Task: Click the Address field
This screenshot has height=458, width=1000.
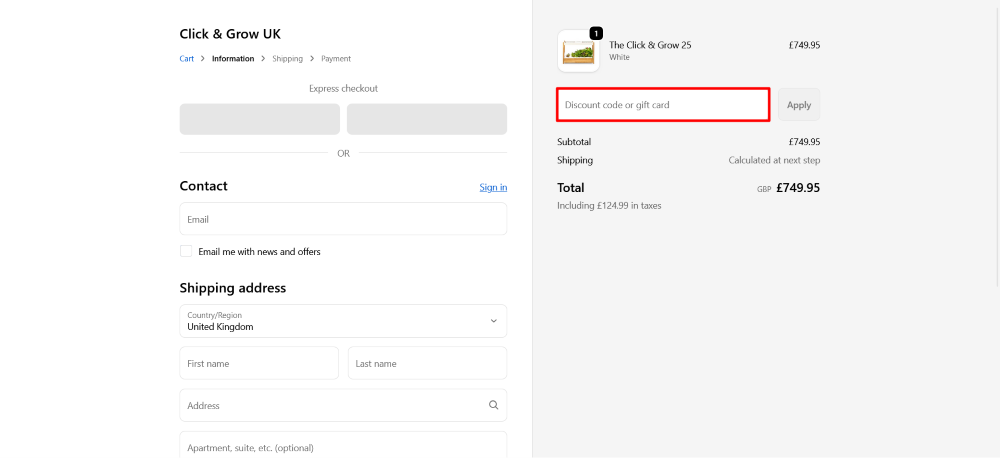Action: click(x=343, y=405)
